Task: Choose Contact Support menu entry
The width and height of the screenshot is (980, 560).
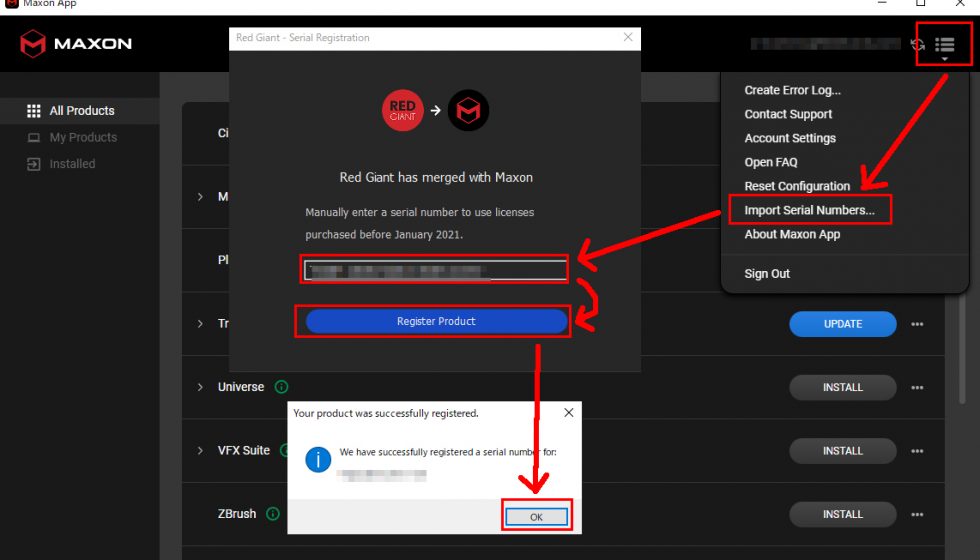Action: (x=788, y=114)
